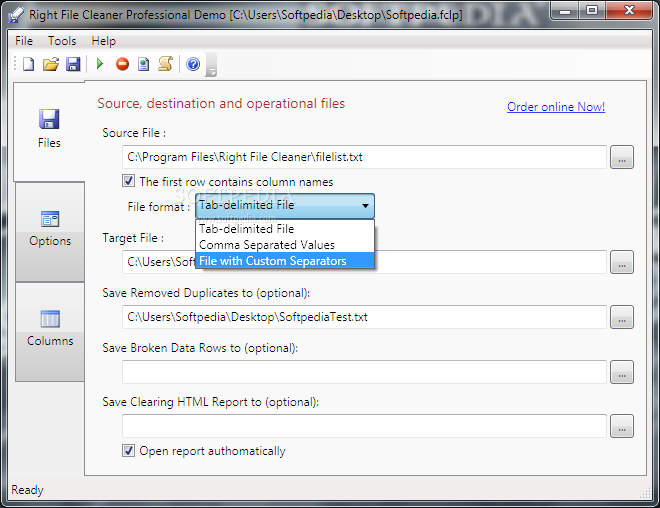Click the application icon in the title bar
This screenshot has width=660, height=508.
pyautogui.click(x=16, y=15)
